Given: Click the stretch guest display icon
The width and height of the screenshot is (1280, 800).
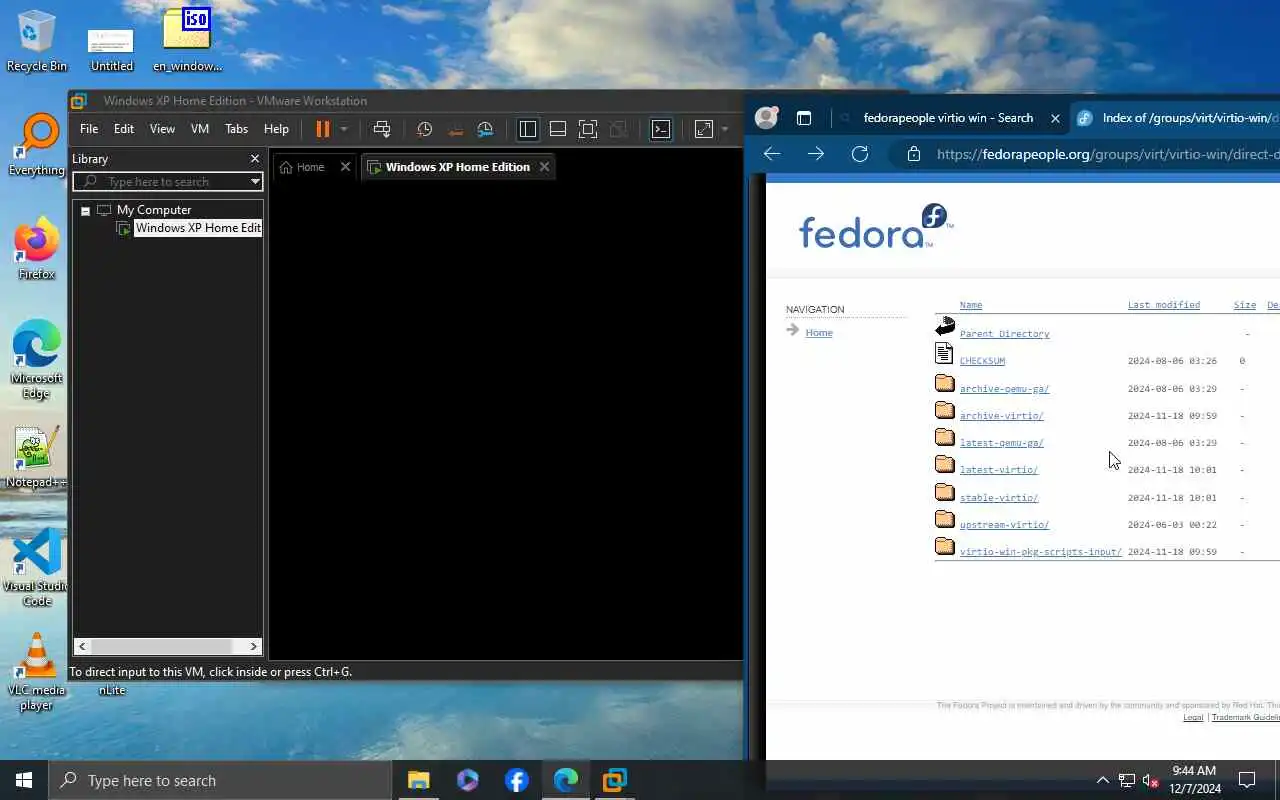Looking at the screenshot, I should point(704,129).
